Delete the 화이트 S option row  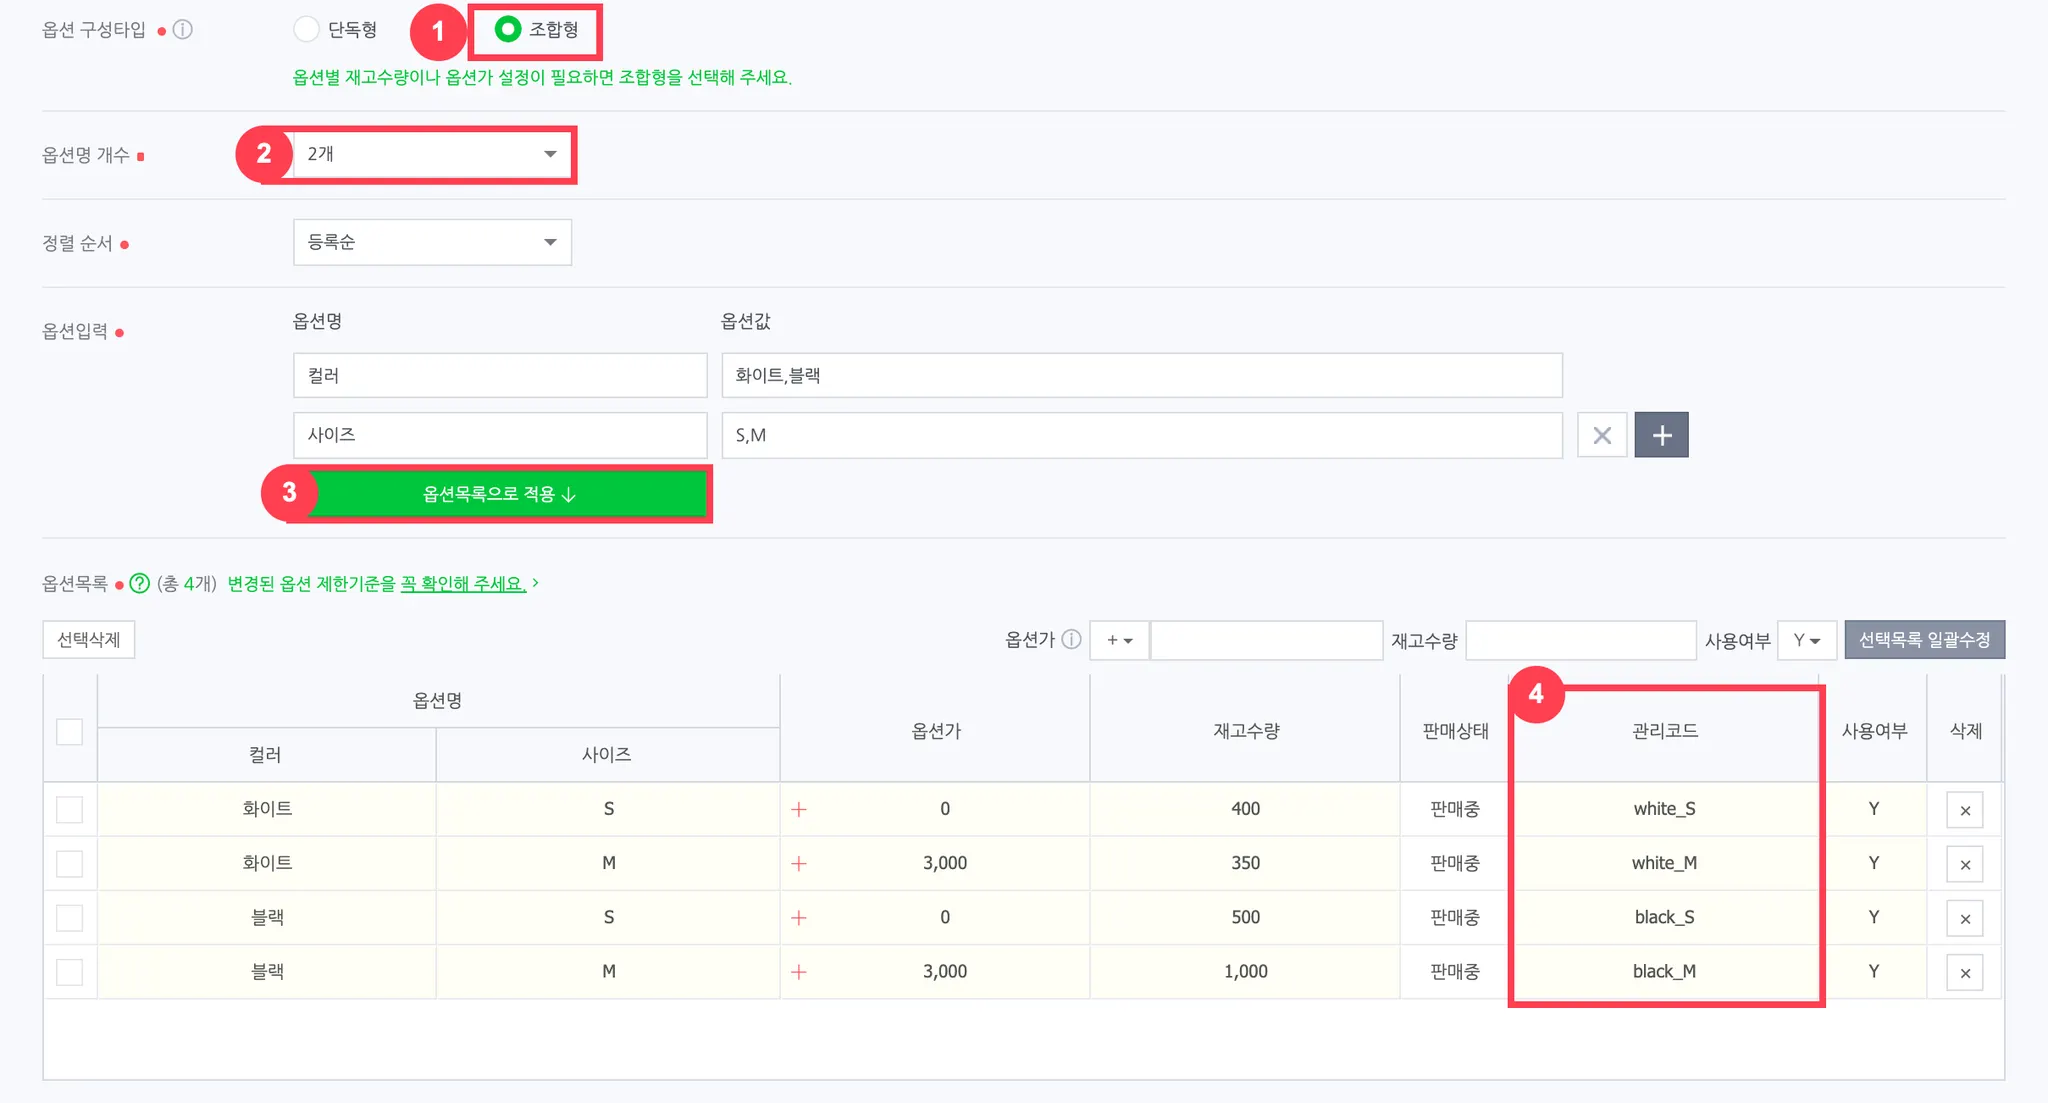point(1964,810)
